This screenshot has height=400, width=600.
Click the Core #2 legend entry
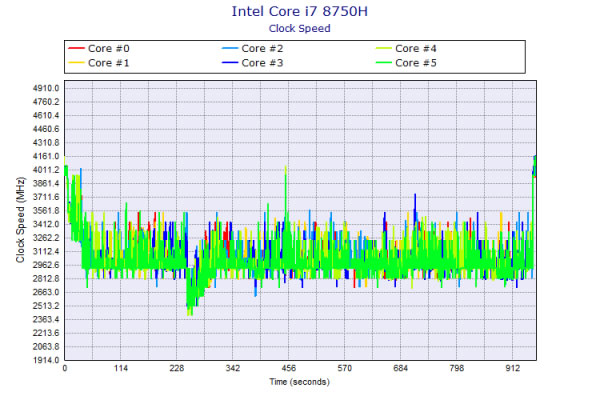pyautogui.click(x=252, y=49)
